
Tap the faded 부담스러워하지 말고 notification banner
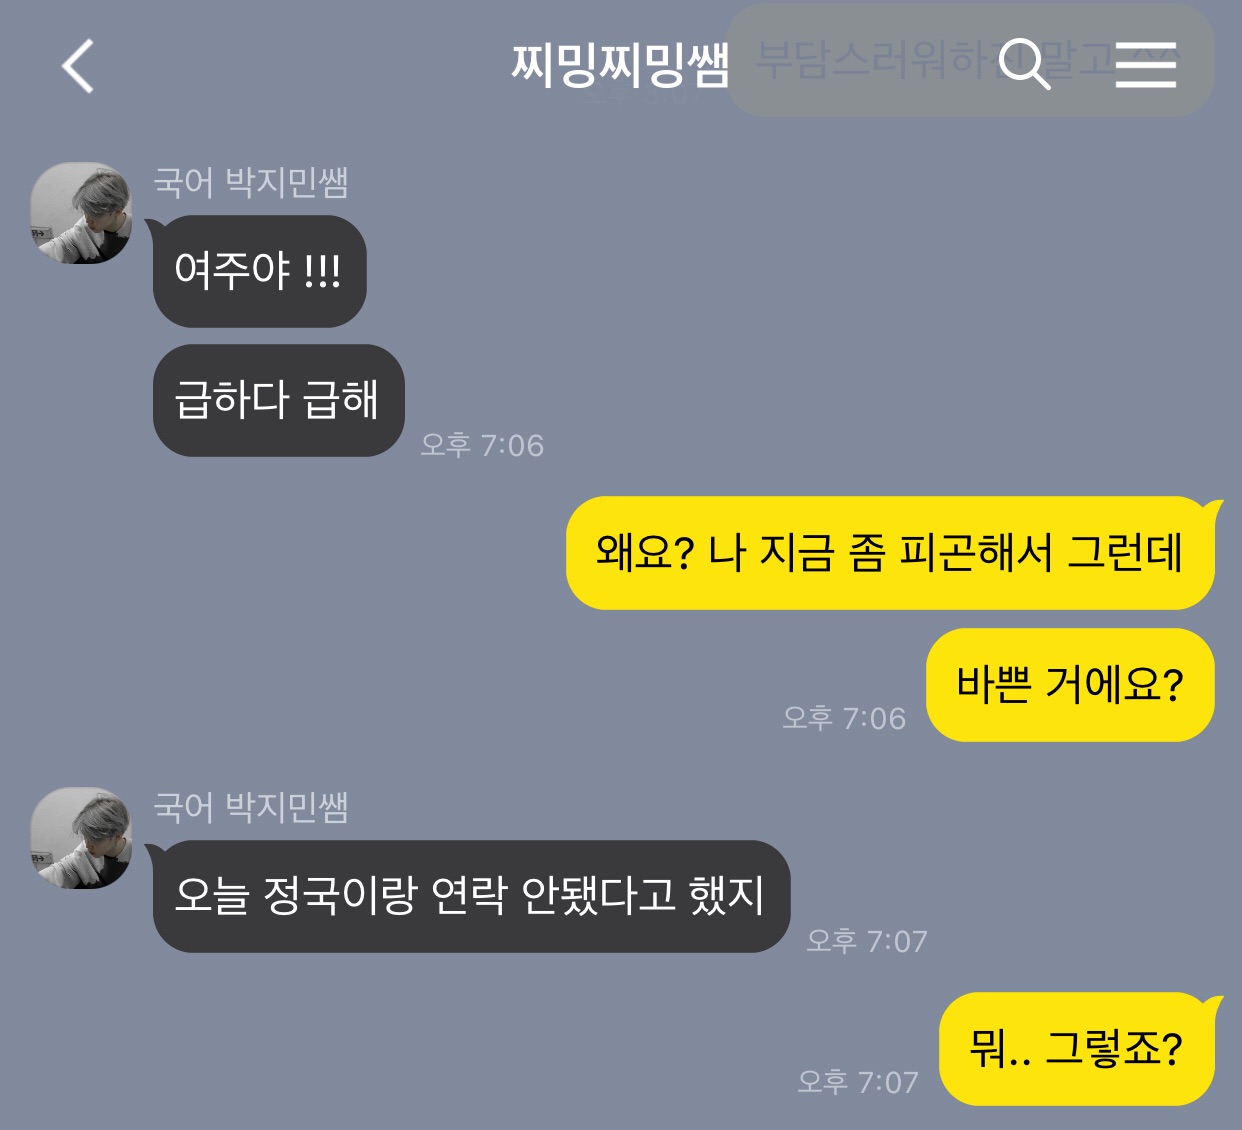coord(970,60)
